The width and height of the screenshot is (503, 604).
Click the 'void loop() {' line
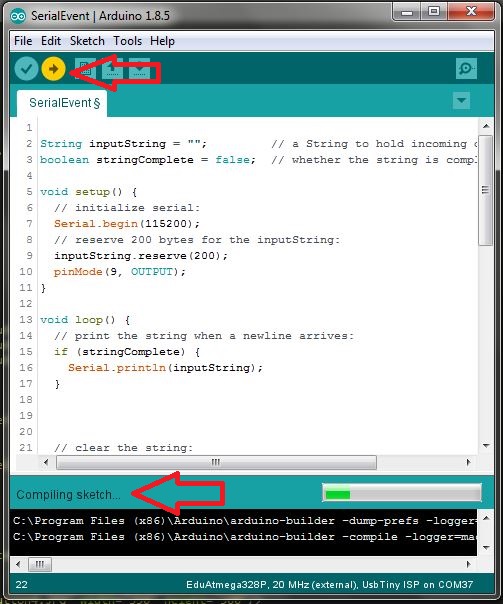(85, 320)
